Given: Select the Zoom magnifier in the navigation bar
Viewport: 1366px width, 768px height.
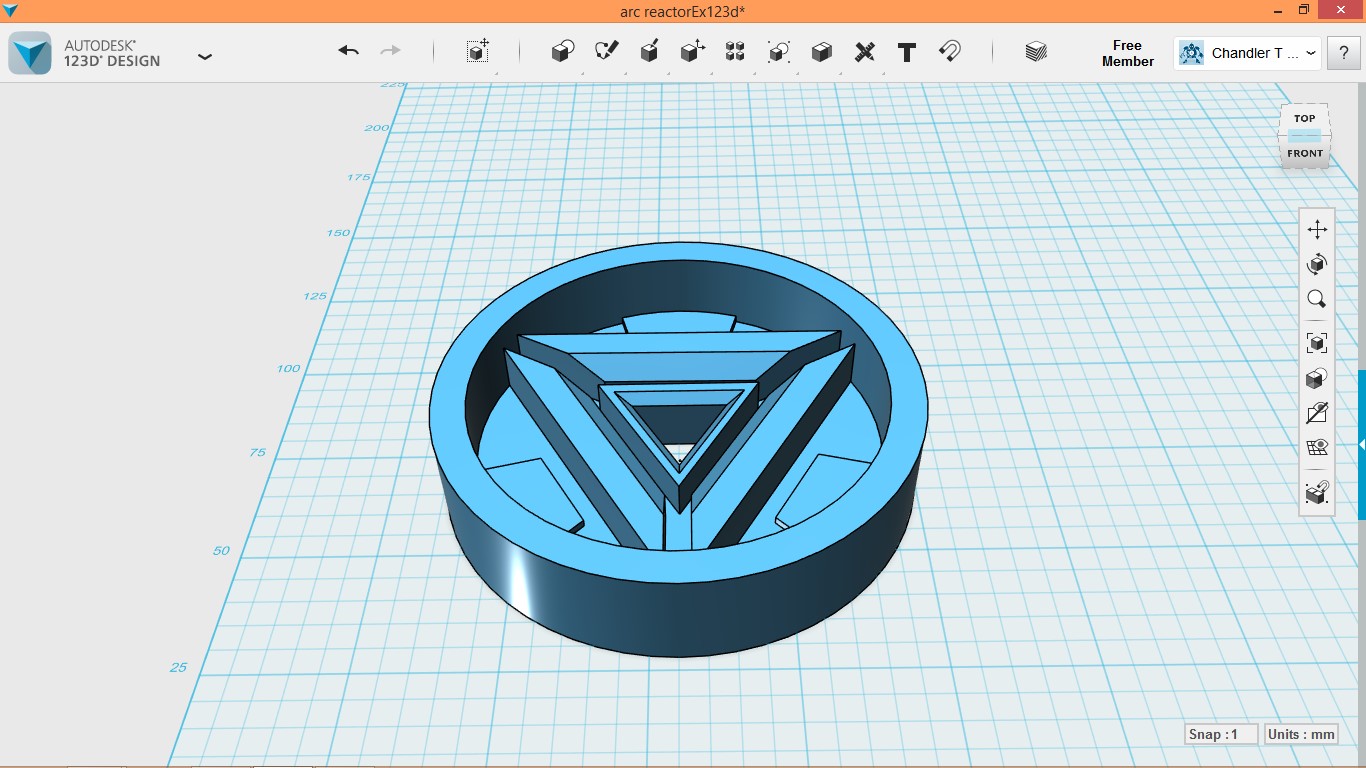Looking at the screenshot, I should coord(1317,299).
